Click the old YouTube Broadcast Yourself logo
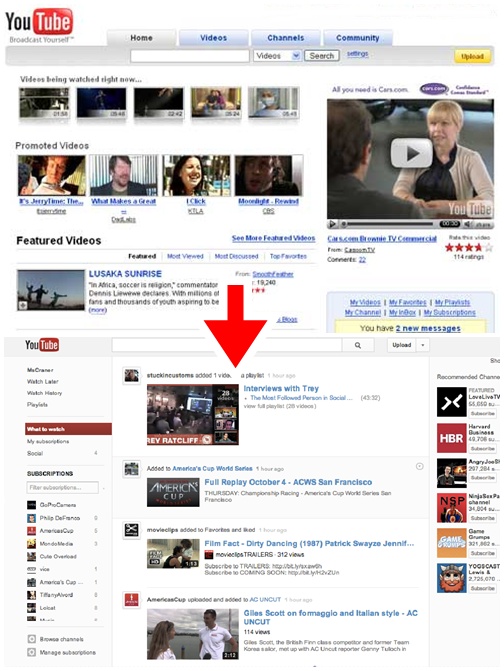This screenshot has height=671, width=504. tap(39, 25)
